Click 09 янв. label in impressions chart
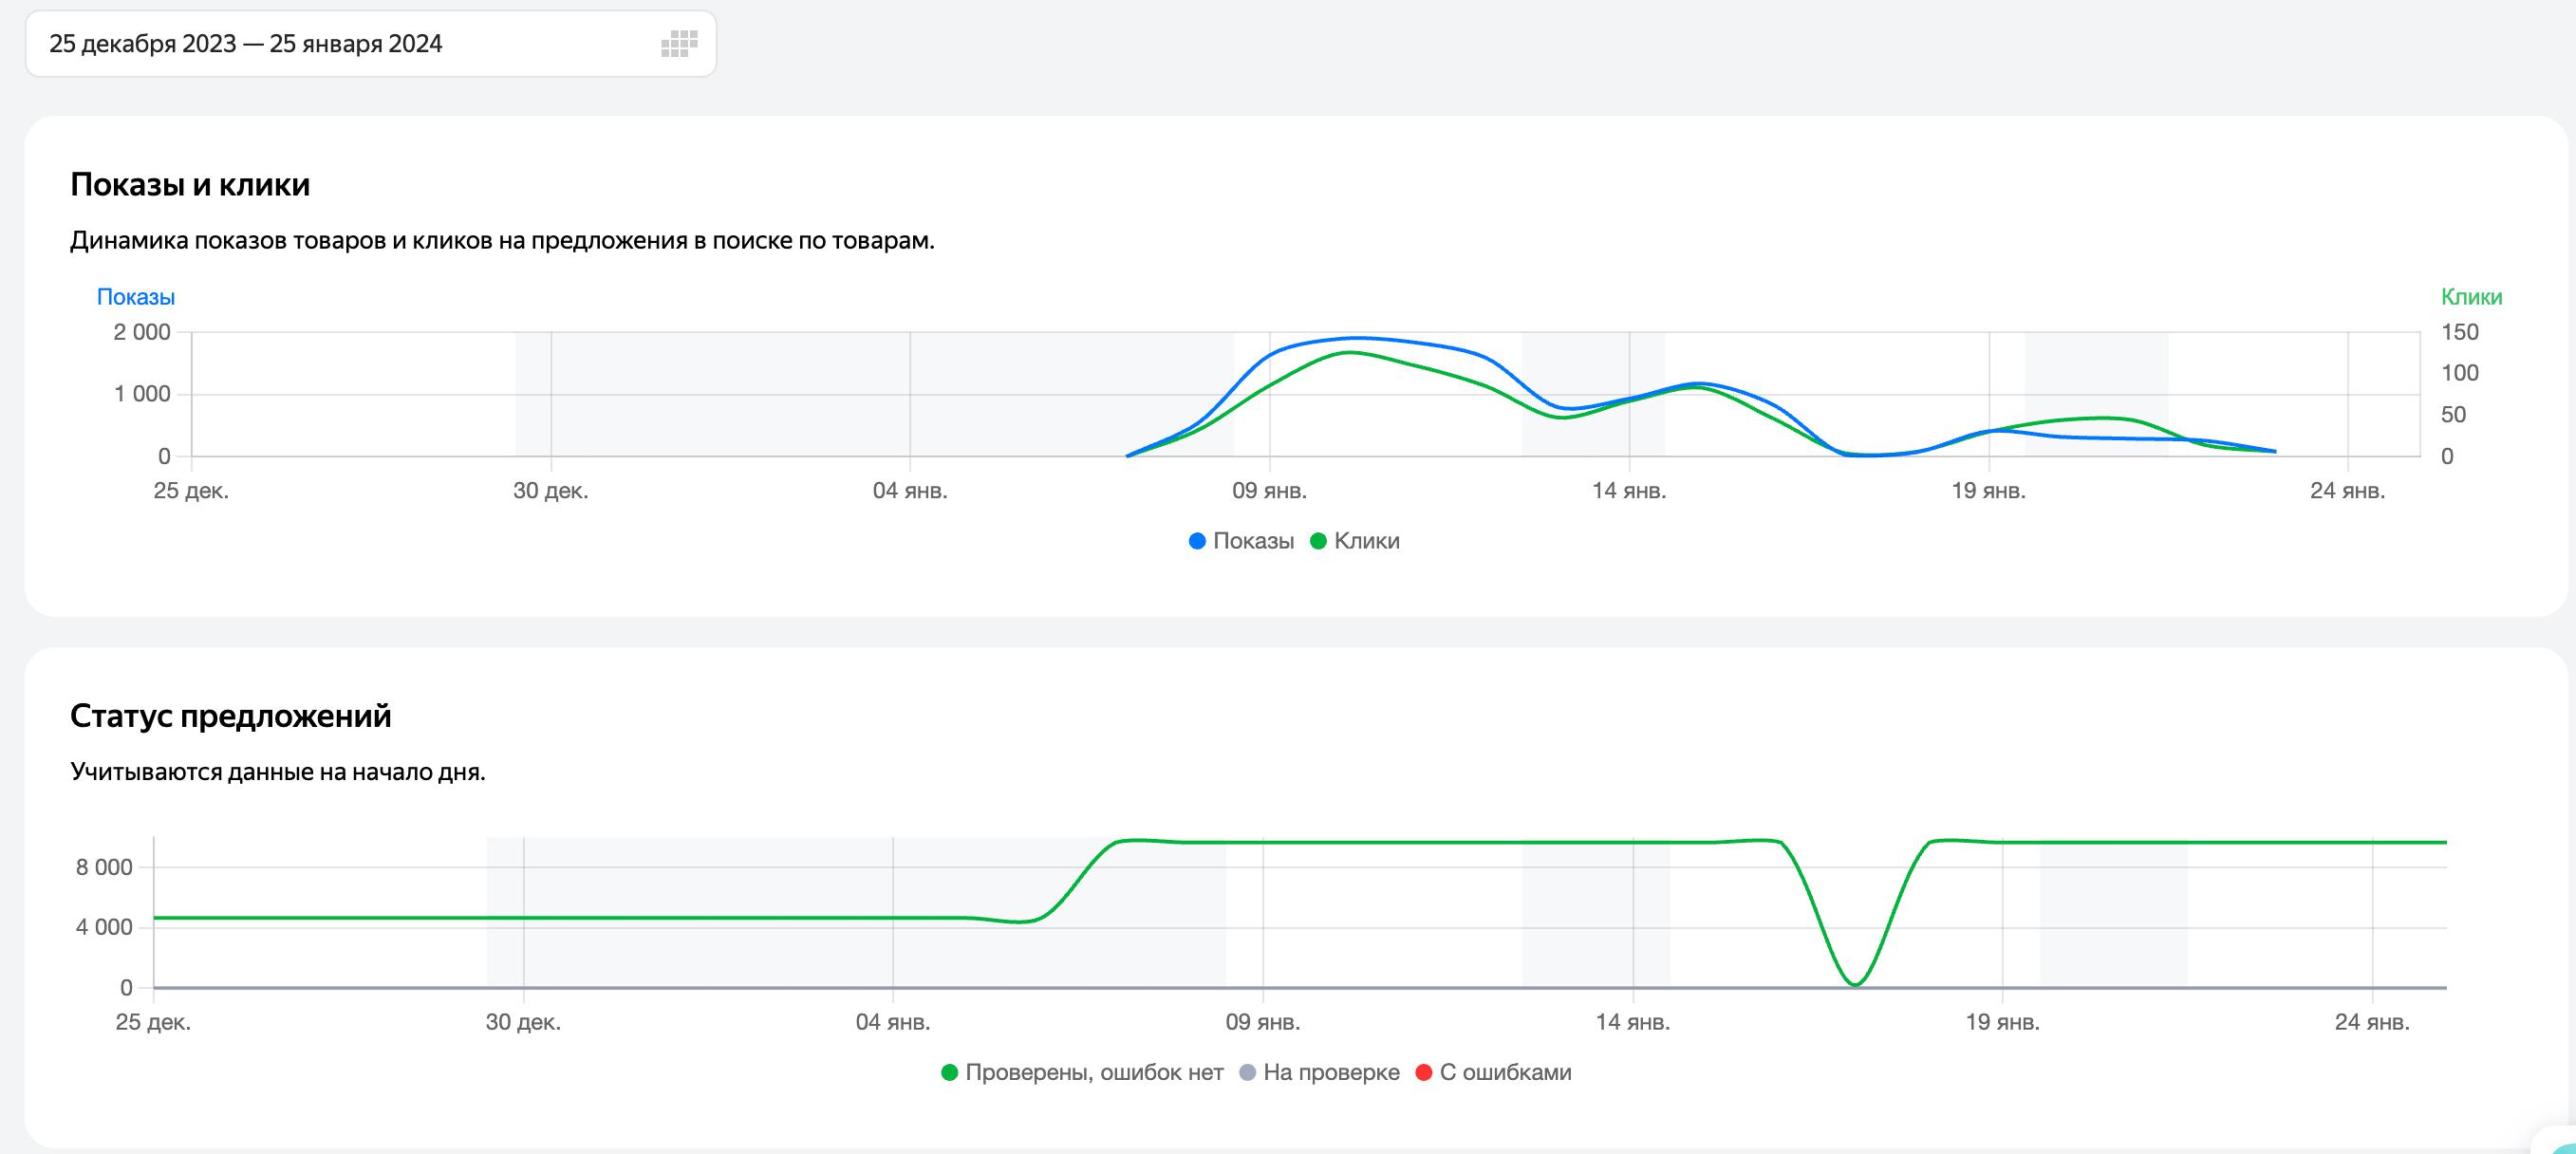The image size is (2576, 1154). [1269, 491]
